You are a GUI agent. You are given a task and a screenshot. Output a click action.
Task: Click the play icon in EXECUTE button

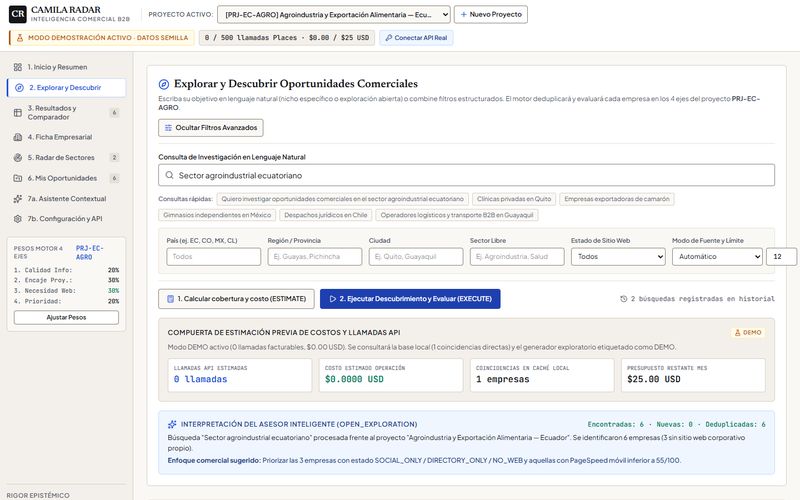333,299
